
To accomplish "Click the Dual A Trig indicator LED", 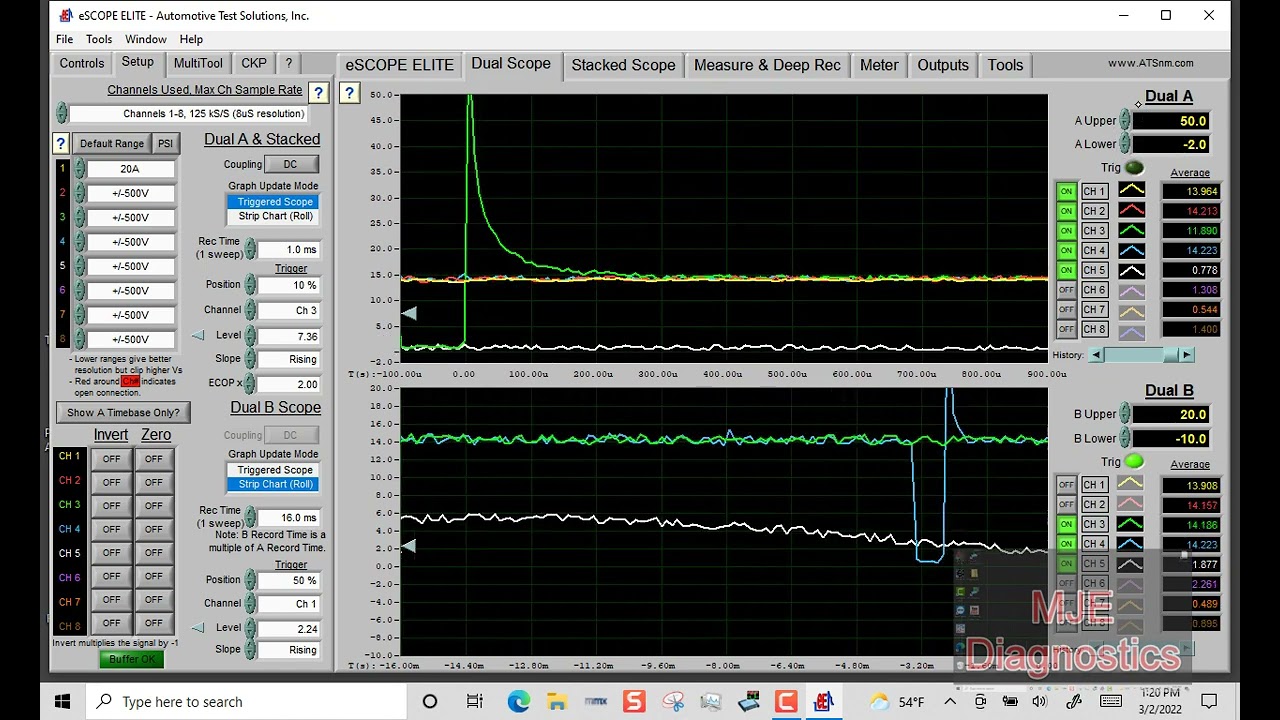I will point(1134,168).
